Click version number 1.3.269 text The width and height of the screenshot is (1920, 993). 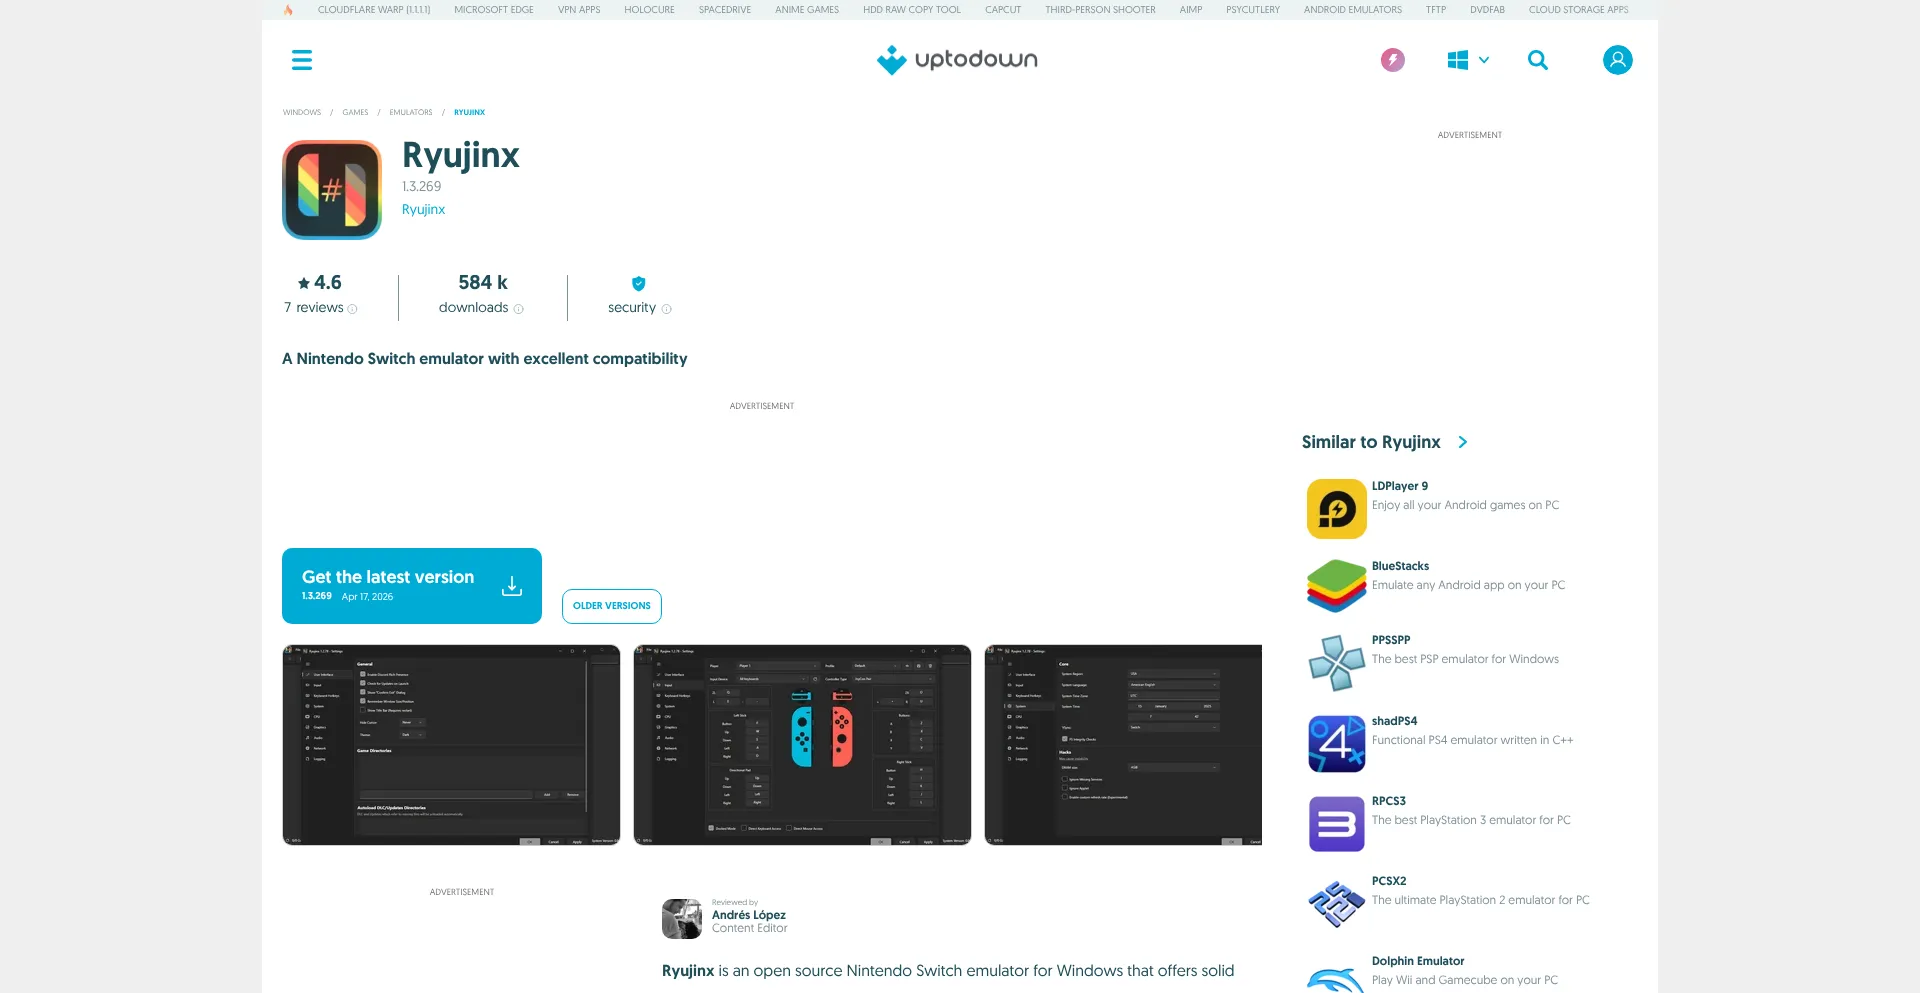[x=421, y=186]
